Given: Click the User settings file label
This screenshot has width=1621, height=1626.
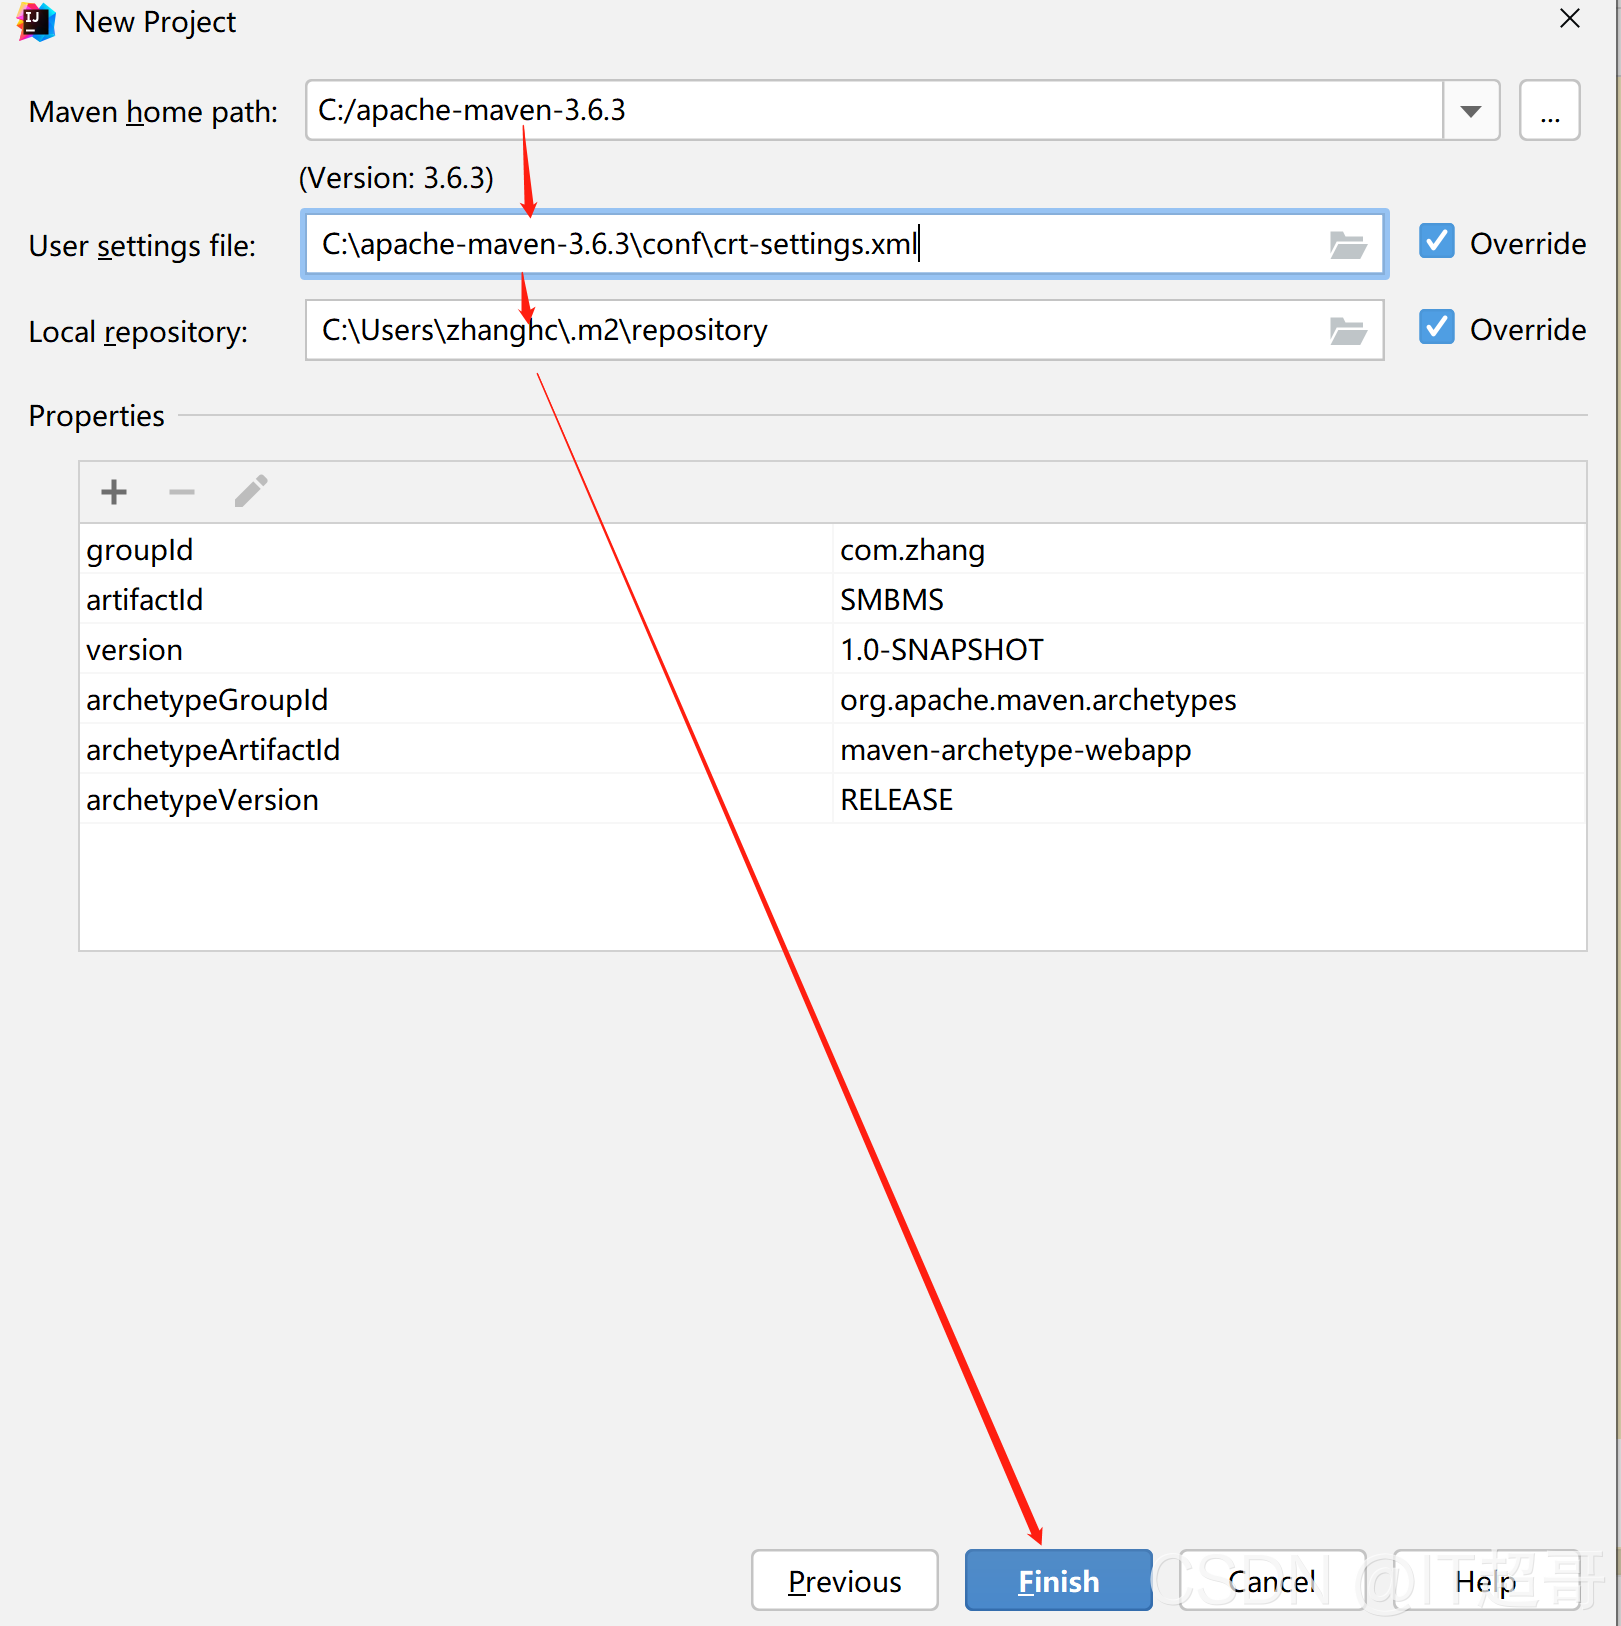Looking at the screenshot, I should click(x=142, y=245).
